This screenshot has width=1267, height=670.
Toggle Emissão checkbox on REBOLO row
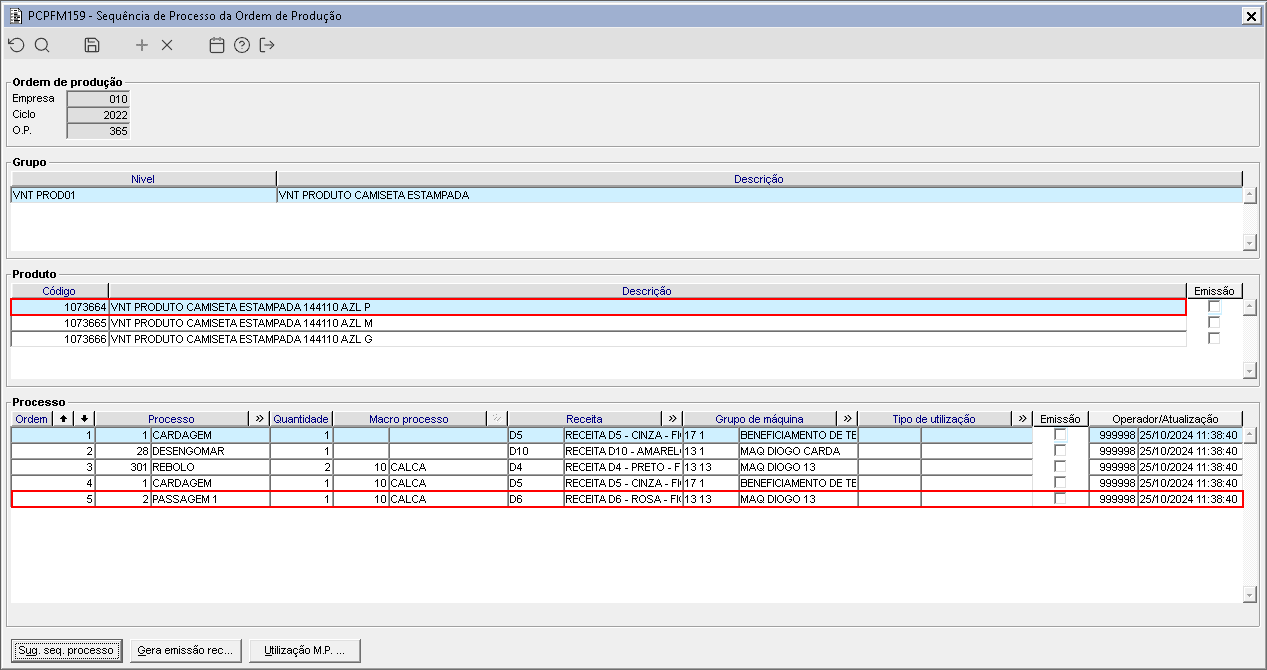click(x=1060, y=467)
